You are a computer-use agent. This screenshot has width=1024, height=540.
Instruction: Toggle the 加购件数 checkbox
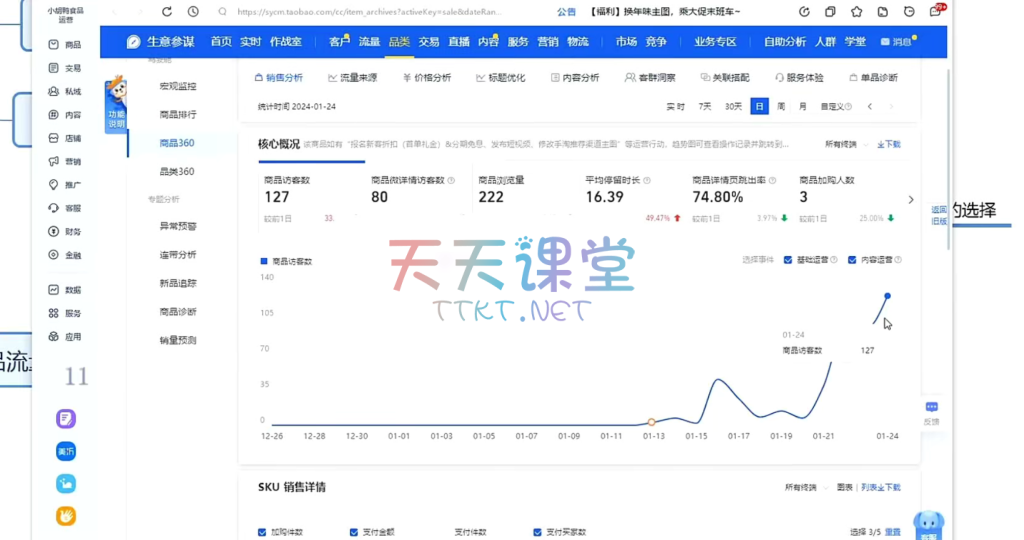pyautogui.click(x=263, y=532)
